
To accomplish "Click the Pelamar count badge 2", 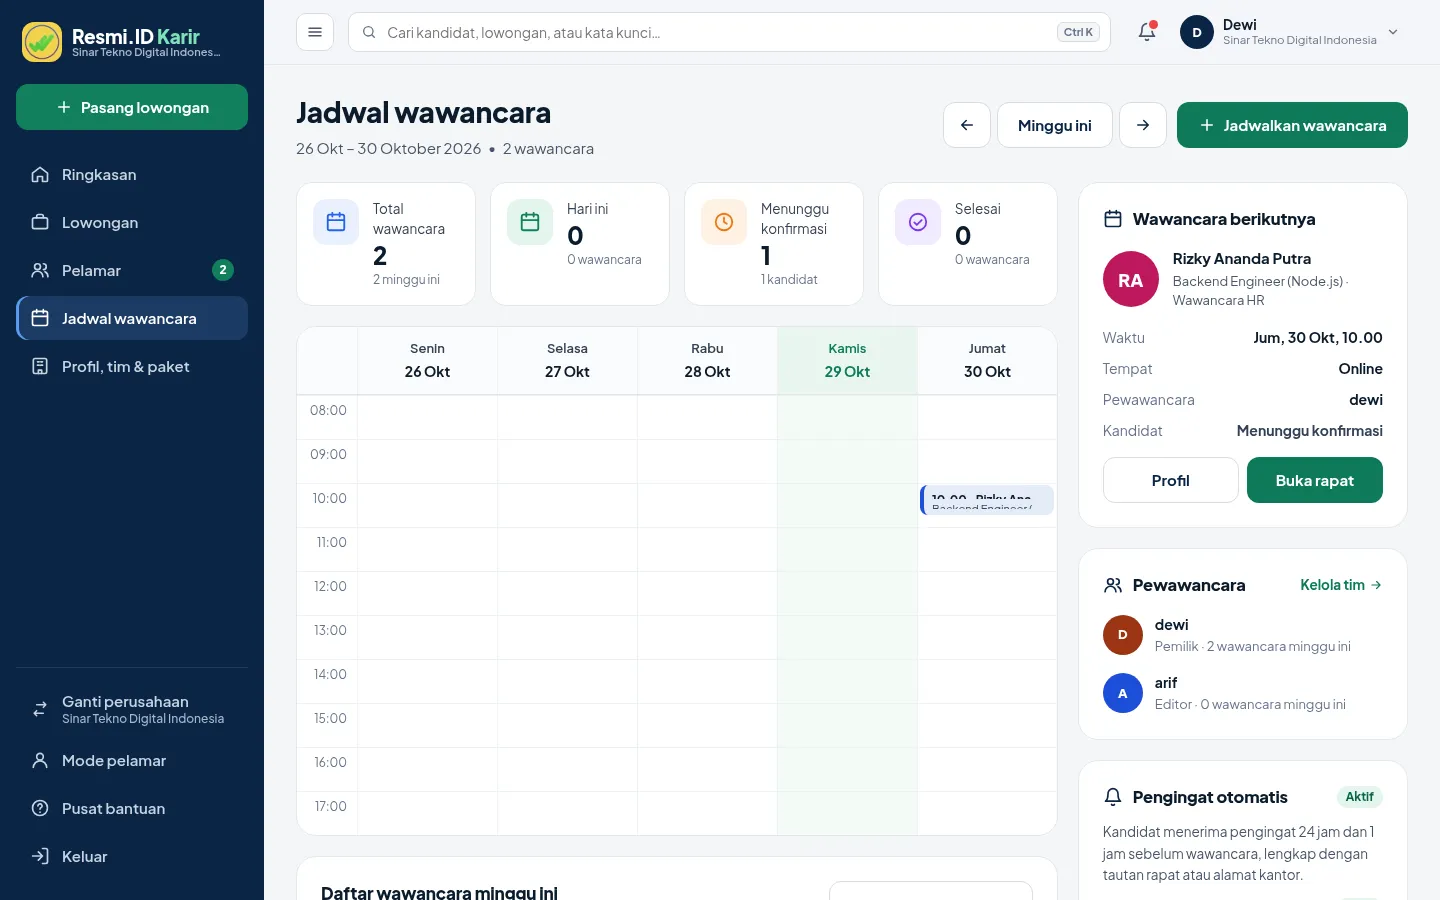I will [223, 270].
